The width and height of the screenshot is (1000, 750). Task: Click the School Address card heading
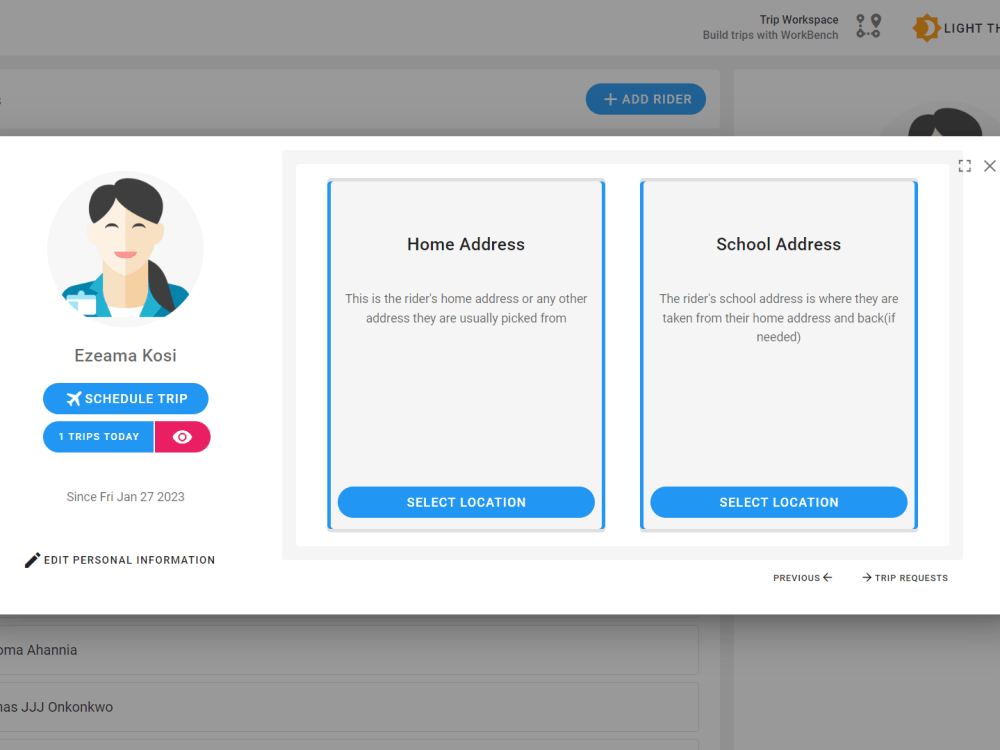779,244
